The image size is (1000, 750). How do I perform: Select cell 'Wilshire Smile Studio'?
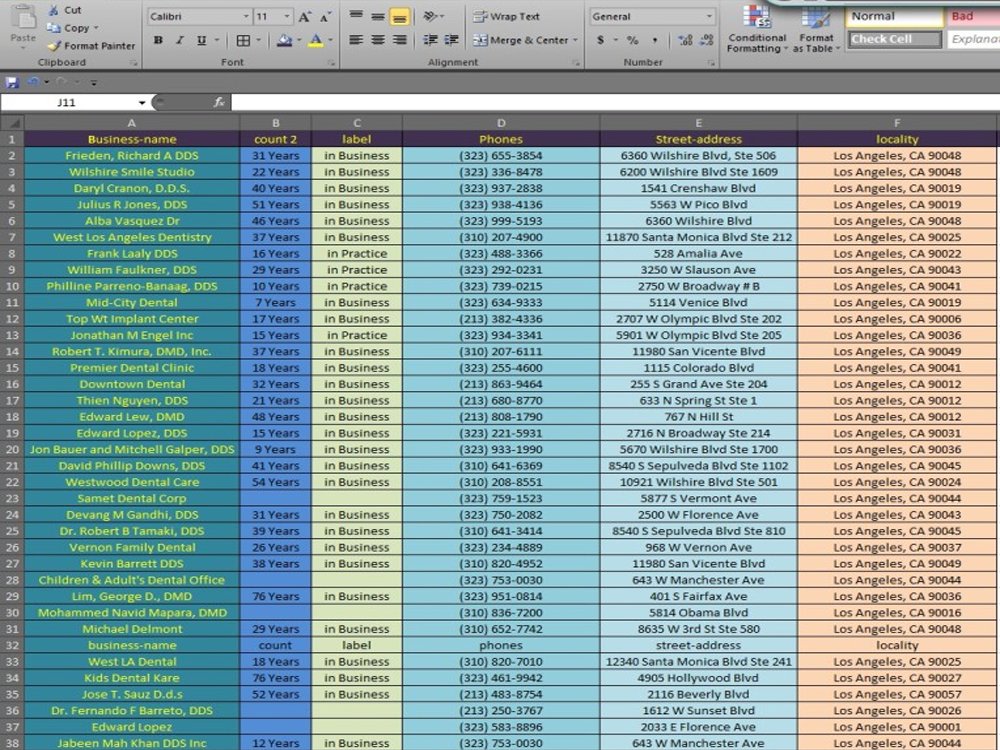(132, 172)
